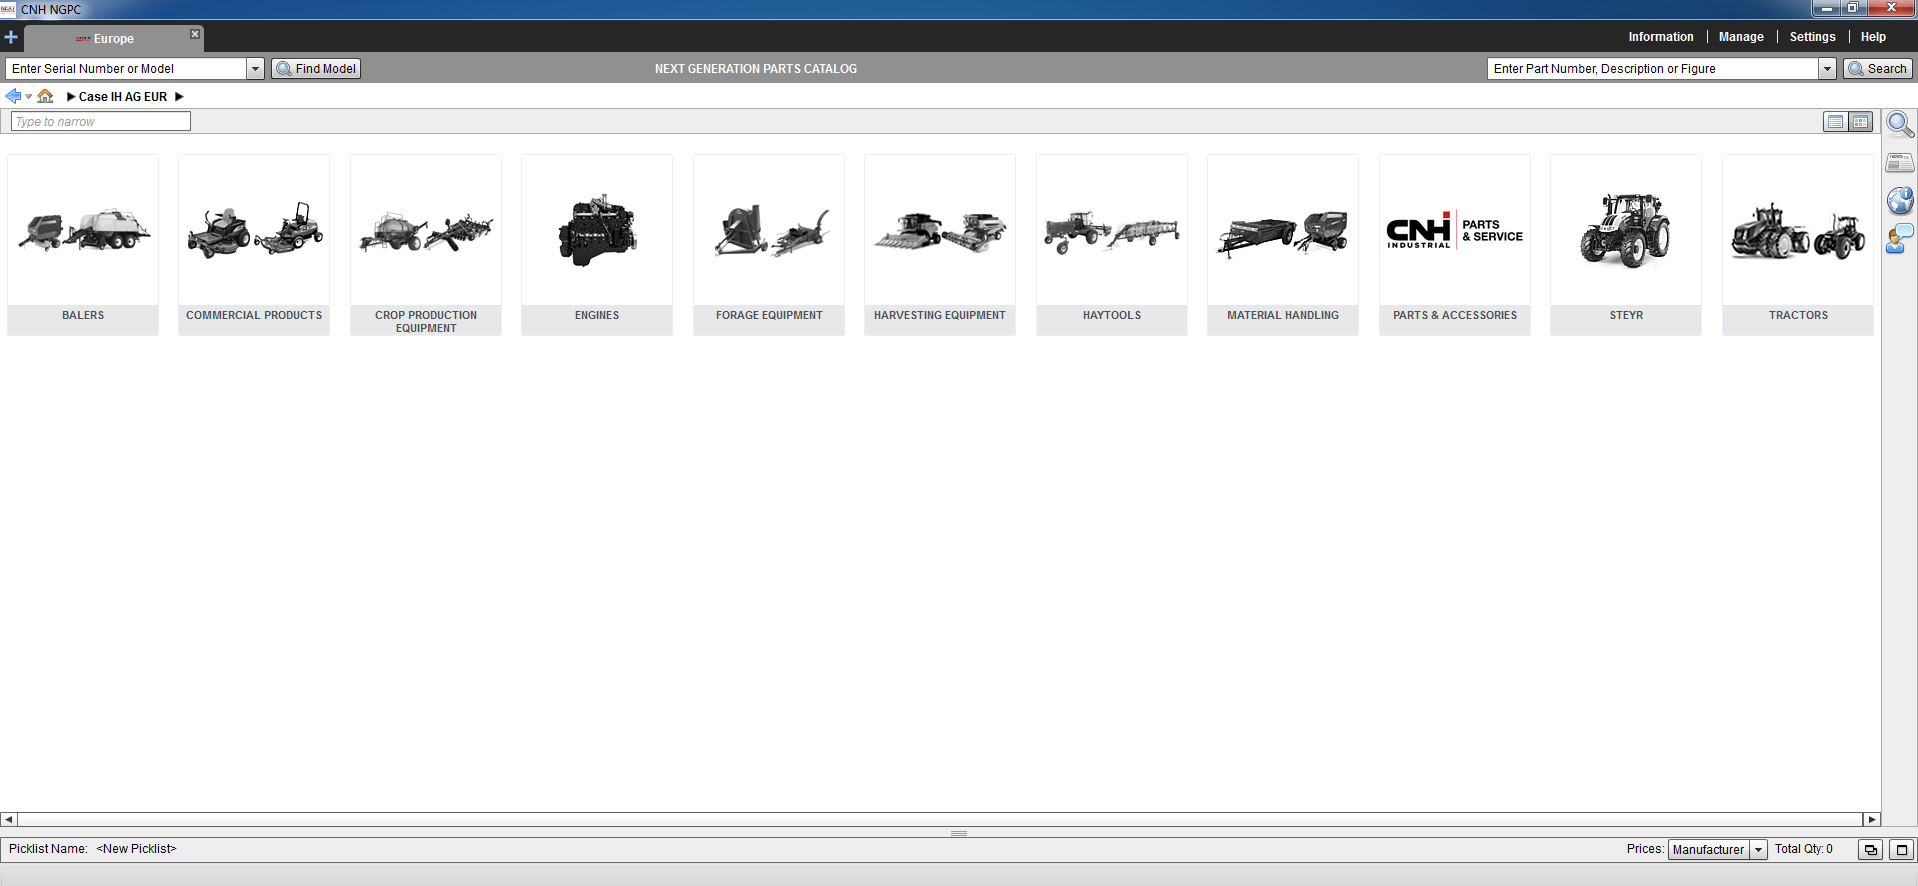The image size is (1918, 886).
Task: Select the Europe tab
Action: click(113, 39)
